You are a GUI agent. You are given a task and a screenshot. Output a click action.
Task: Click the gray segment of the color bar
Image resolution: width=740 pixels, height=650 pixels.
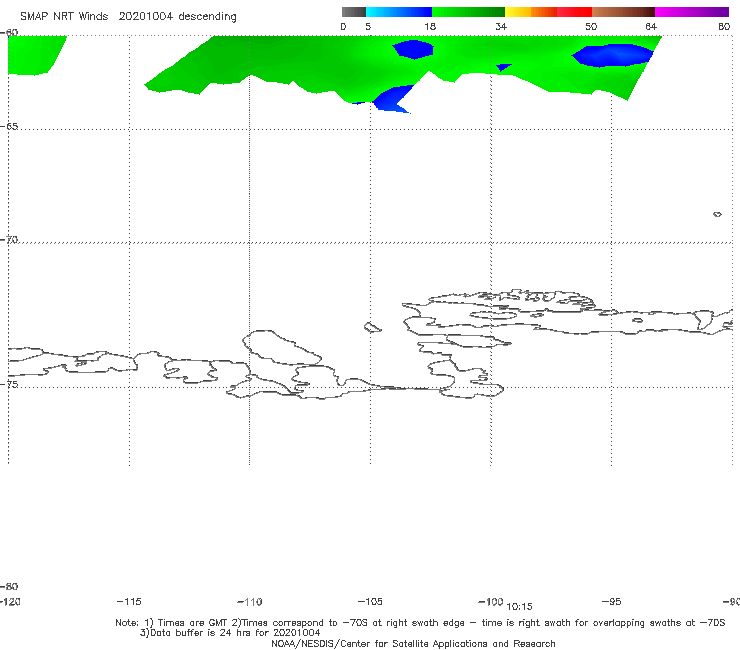point(353,12)
